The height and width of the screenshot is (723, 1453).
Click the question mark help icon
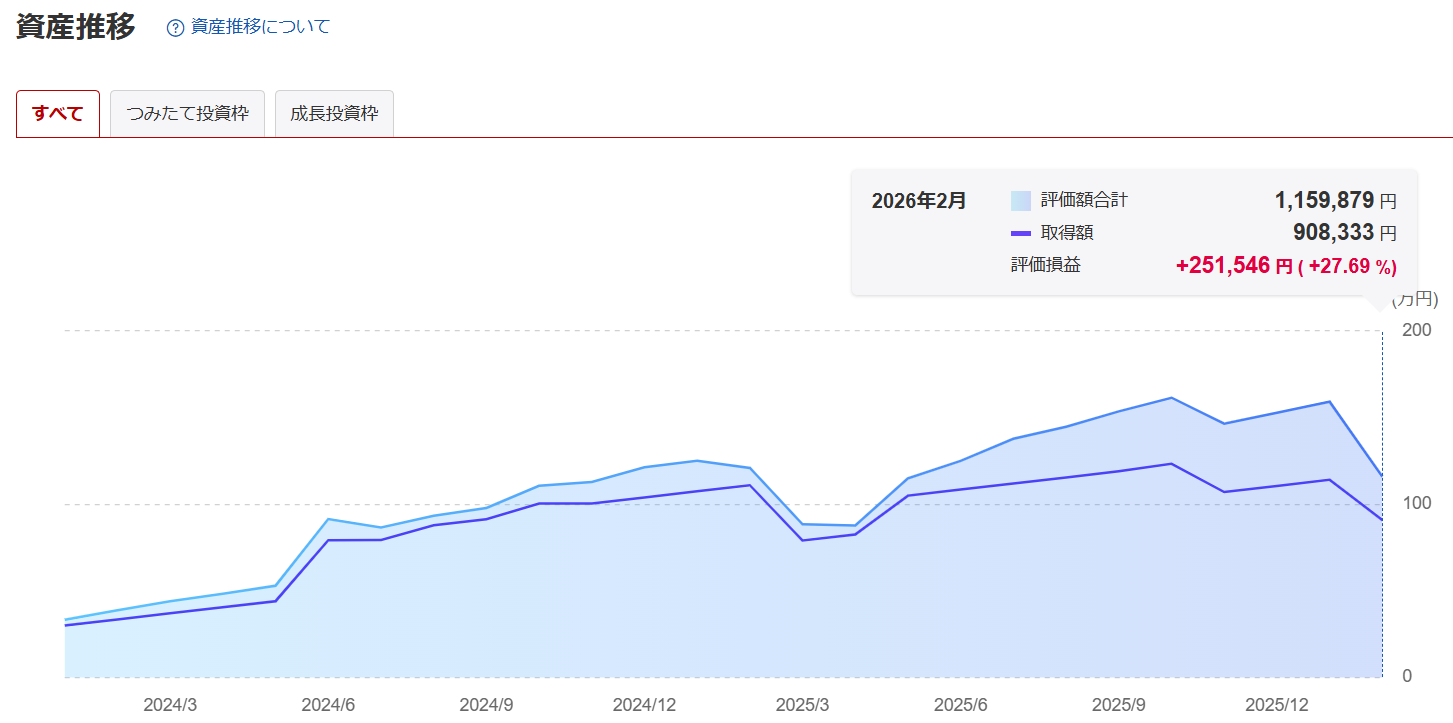[175, 28]
